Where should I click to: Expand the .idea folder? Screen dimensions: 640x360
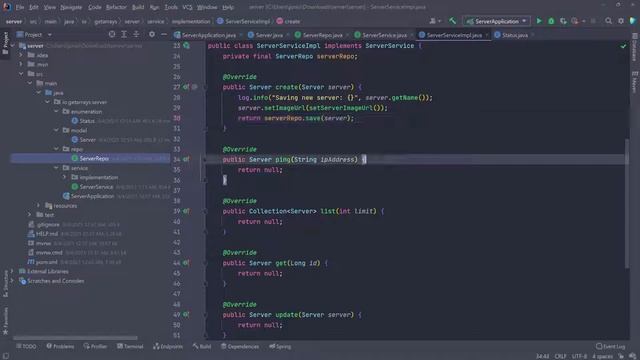[x=21, y=55]
